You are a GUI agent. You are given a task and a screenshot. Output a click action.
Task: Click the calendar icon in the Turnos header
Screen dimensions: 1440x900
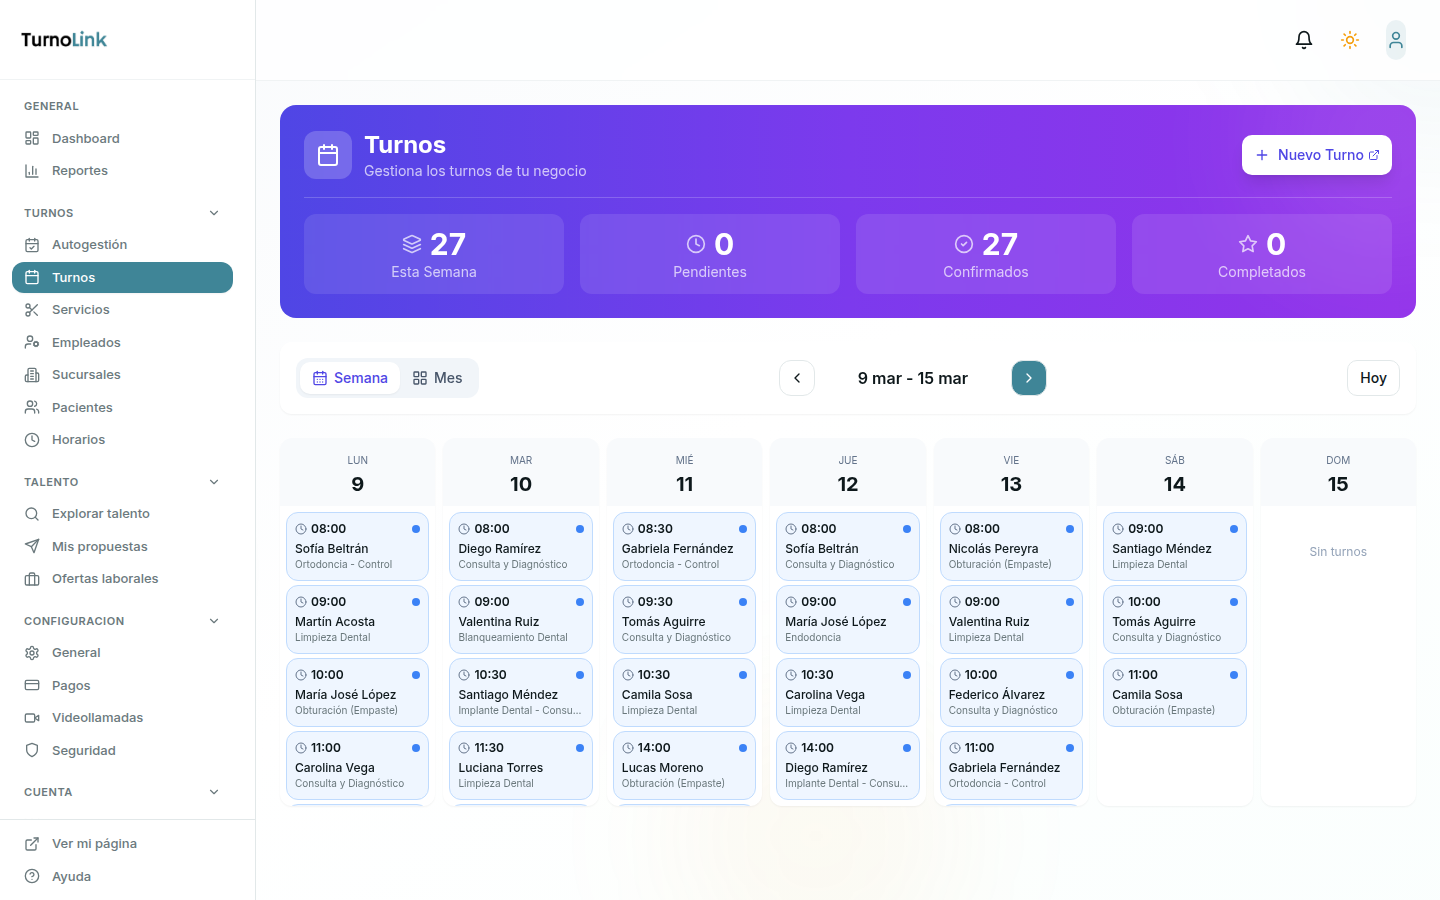(x=328, y=155)
